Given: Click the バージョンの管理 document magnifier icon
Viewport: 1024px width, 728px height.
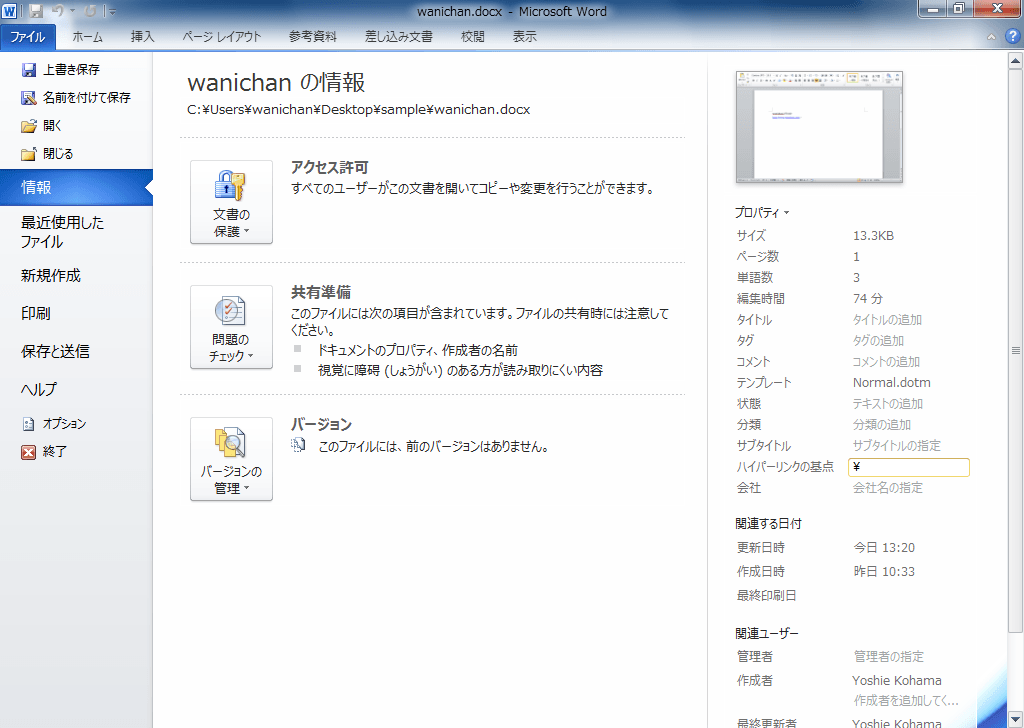Looking at the screenshot, I should click(230, 442).
